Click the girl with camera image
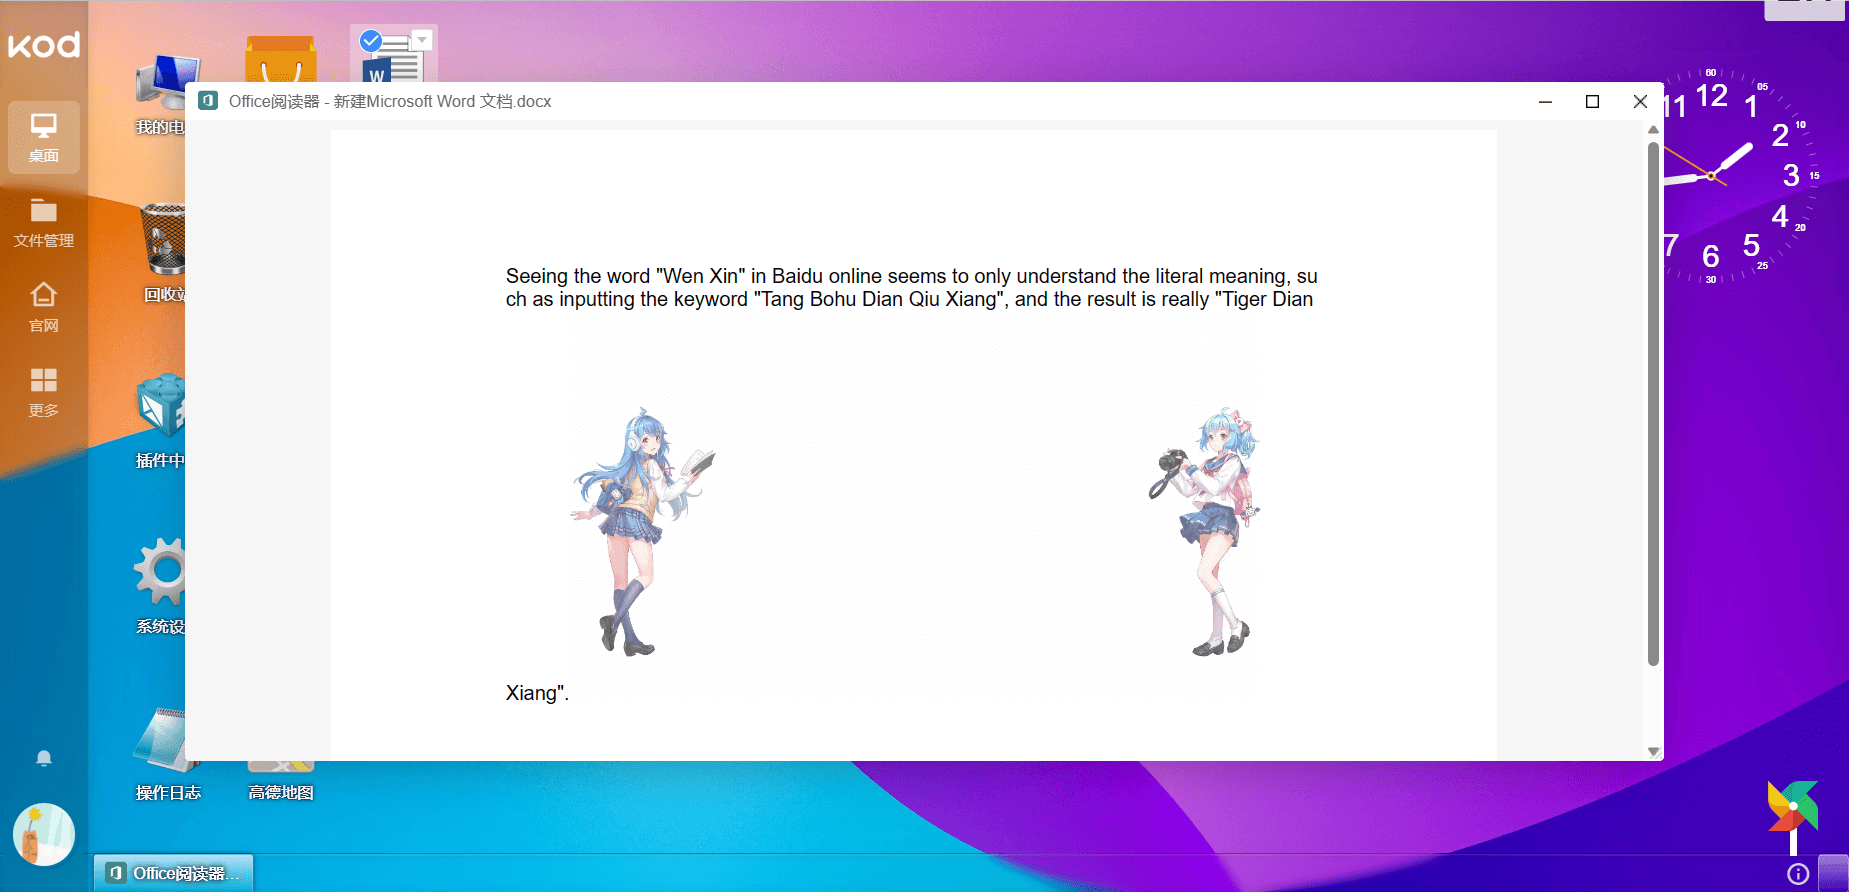 click(1205, 531)
